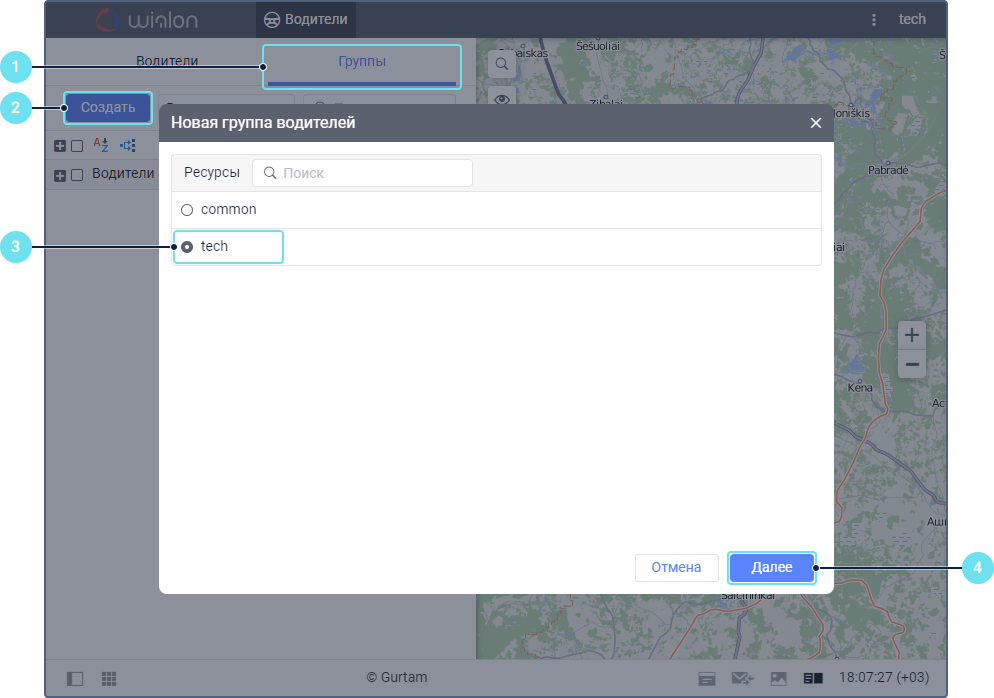Click the group hierarchy view icon
The height and width of the screenshot is (698, 994).
[127, 145]
